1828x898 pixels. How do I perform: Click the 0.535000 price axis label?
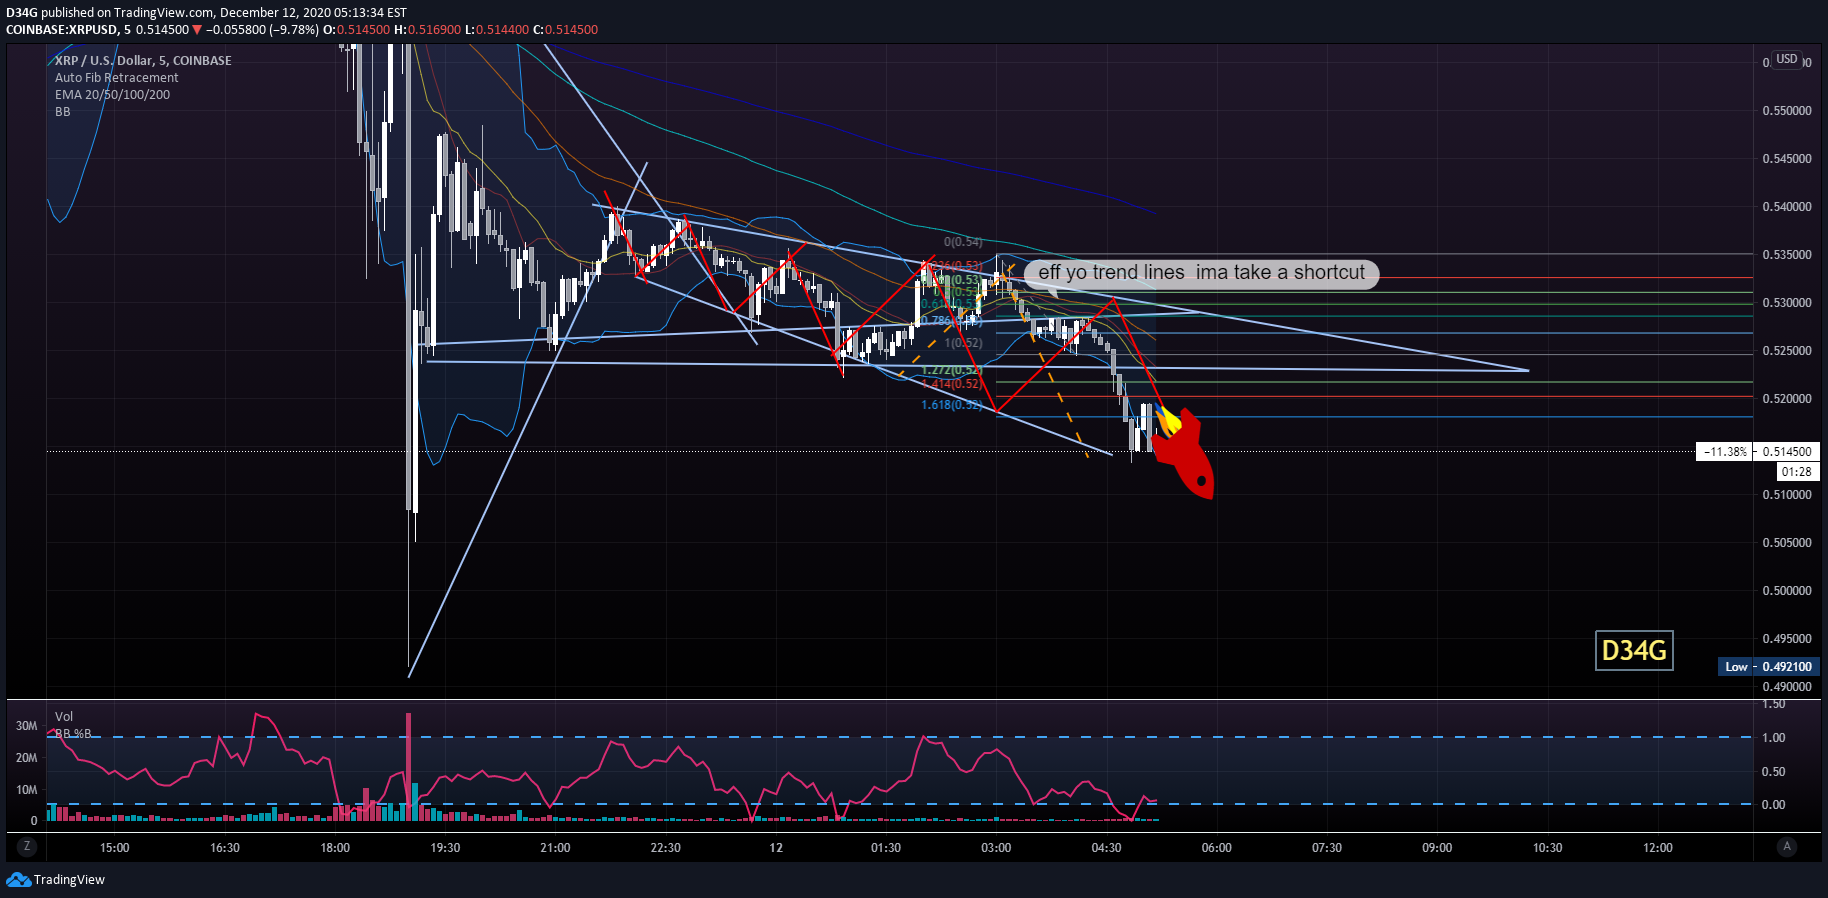[x=1787, y=255]
